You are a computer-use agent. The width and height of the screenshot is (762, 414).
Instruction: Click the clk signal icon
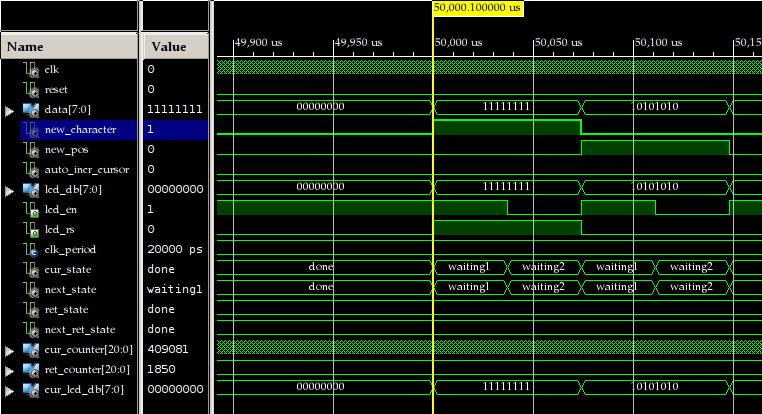pos(30,70)
